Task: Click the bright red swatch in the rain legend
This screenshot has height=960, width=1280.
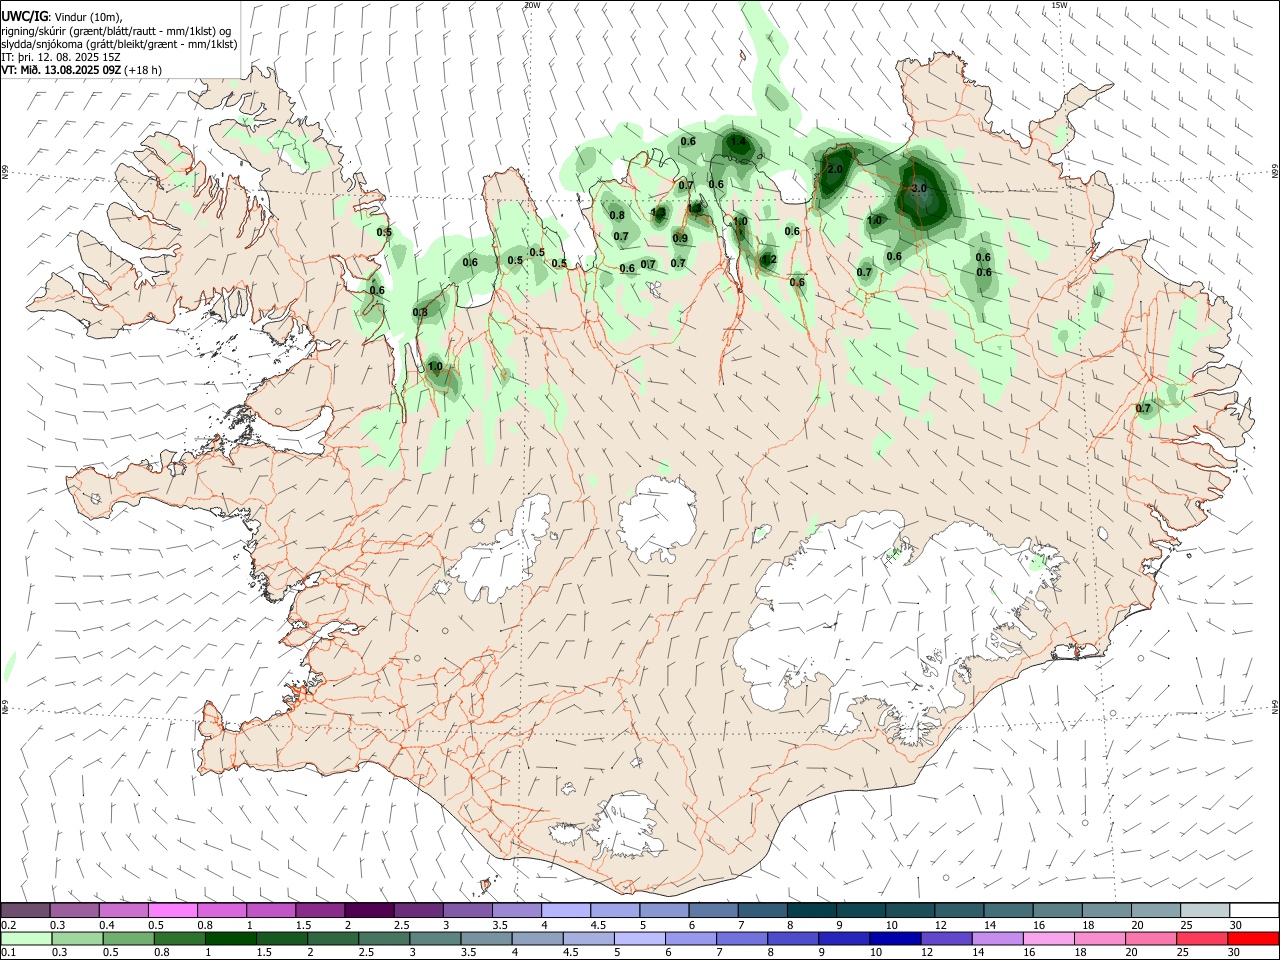Action: point(1253,938)
